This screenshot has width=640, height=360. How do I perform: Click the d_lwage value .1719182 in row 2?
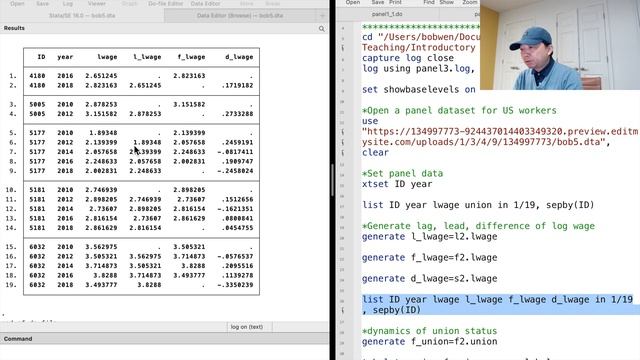tap(237, 85)
